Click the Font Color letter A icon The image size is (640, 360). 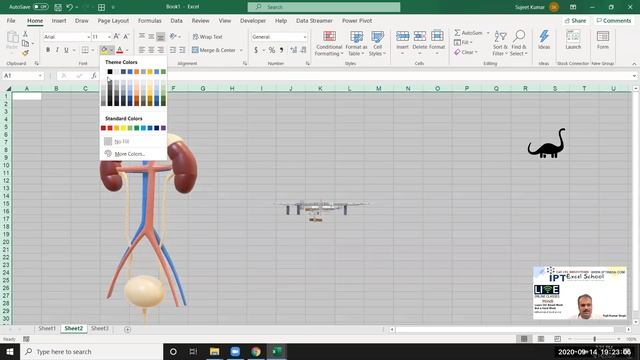pyautogui.click(x=120, y=50)
